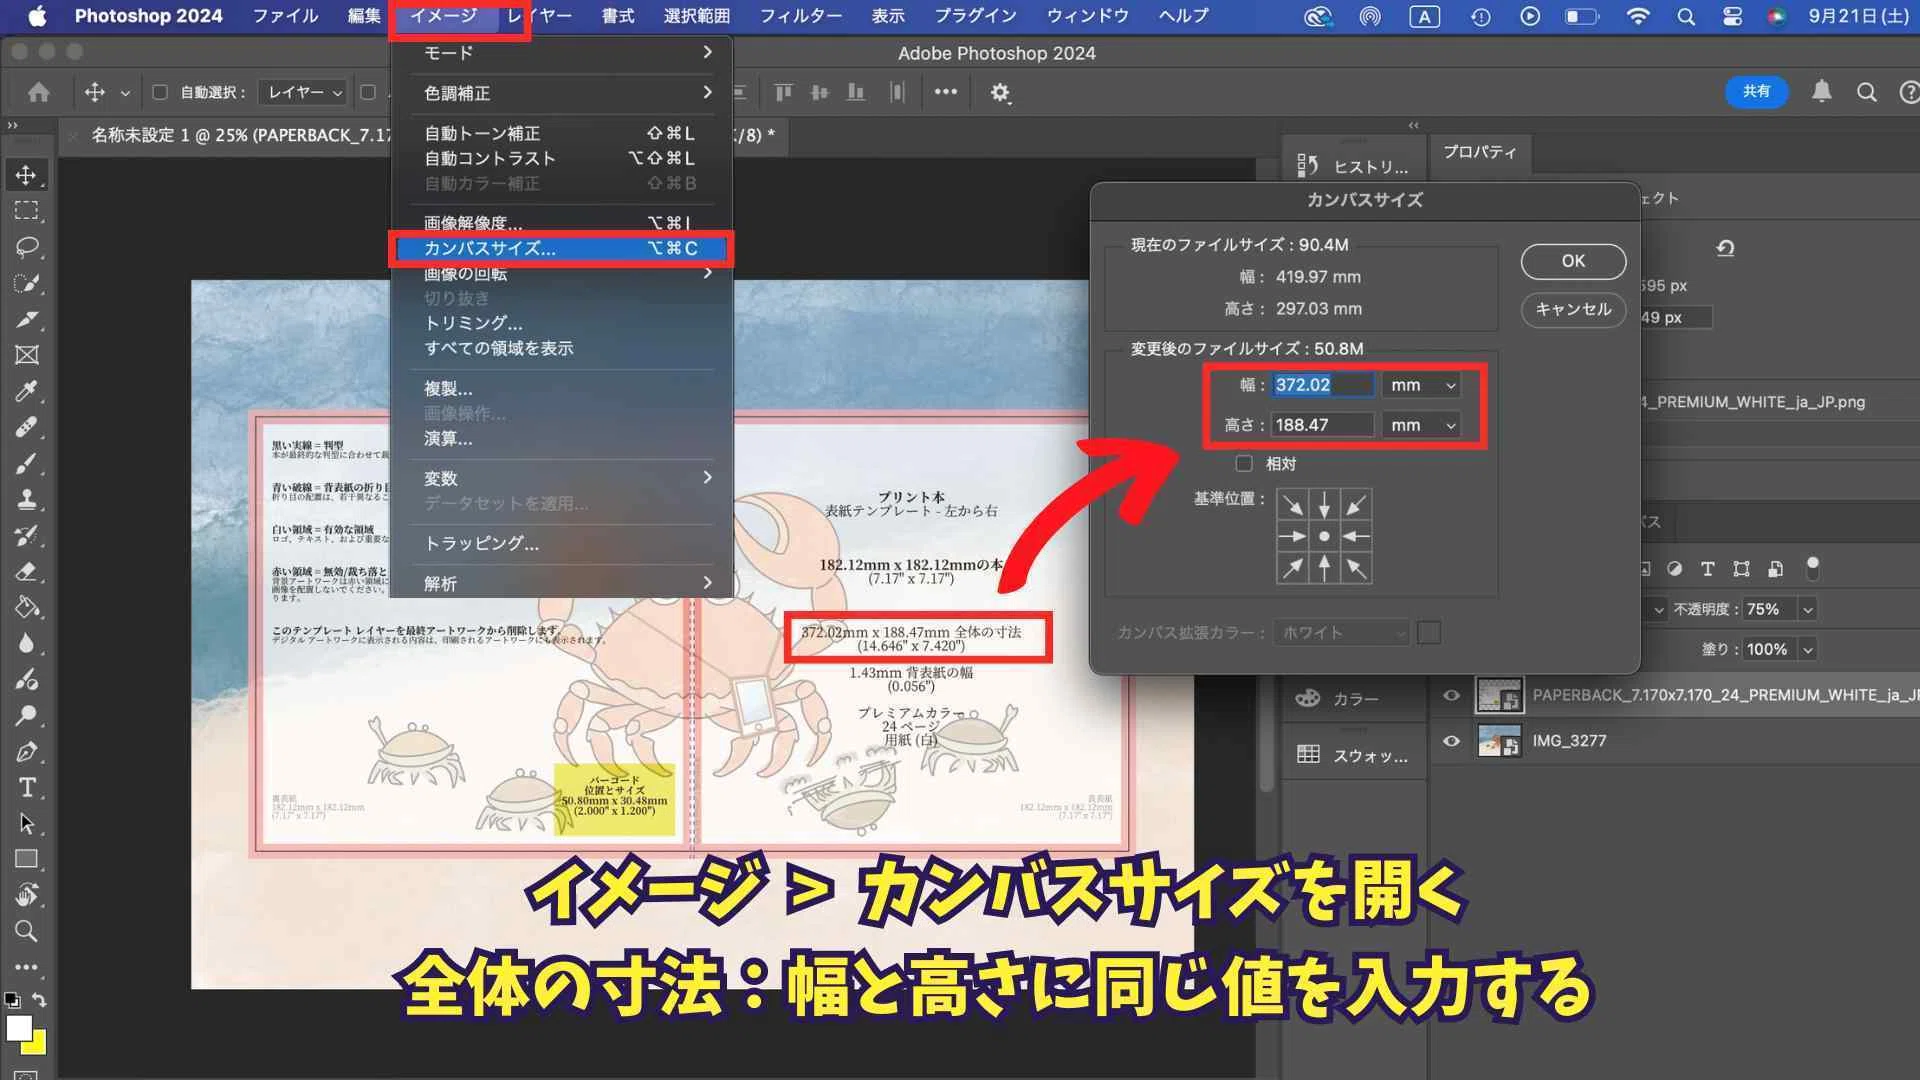Select the Blur tool
Image resolution: width=1920 pixels, height=1080 pixels.
point(26,643)
